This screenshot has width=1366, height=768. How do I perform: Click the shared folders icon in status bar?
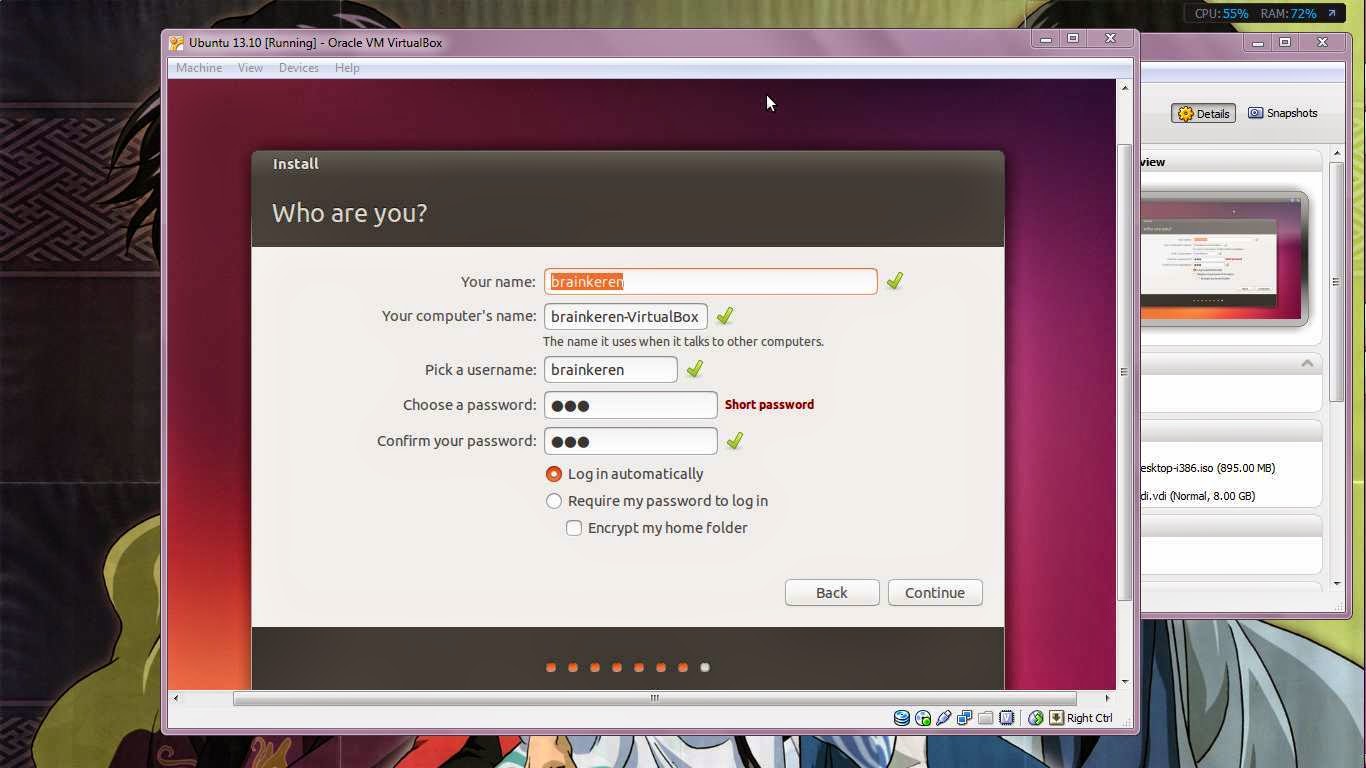click(986, 718)
